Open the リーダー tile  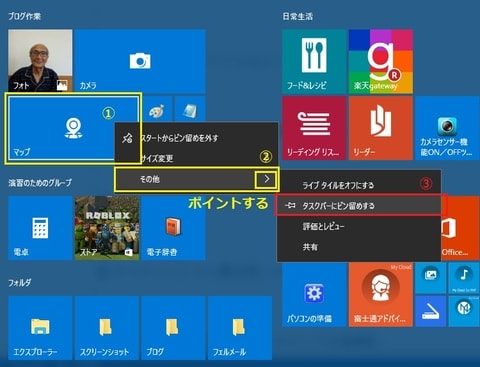[x=381, y=128]
